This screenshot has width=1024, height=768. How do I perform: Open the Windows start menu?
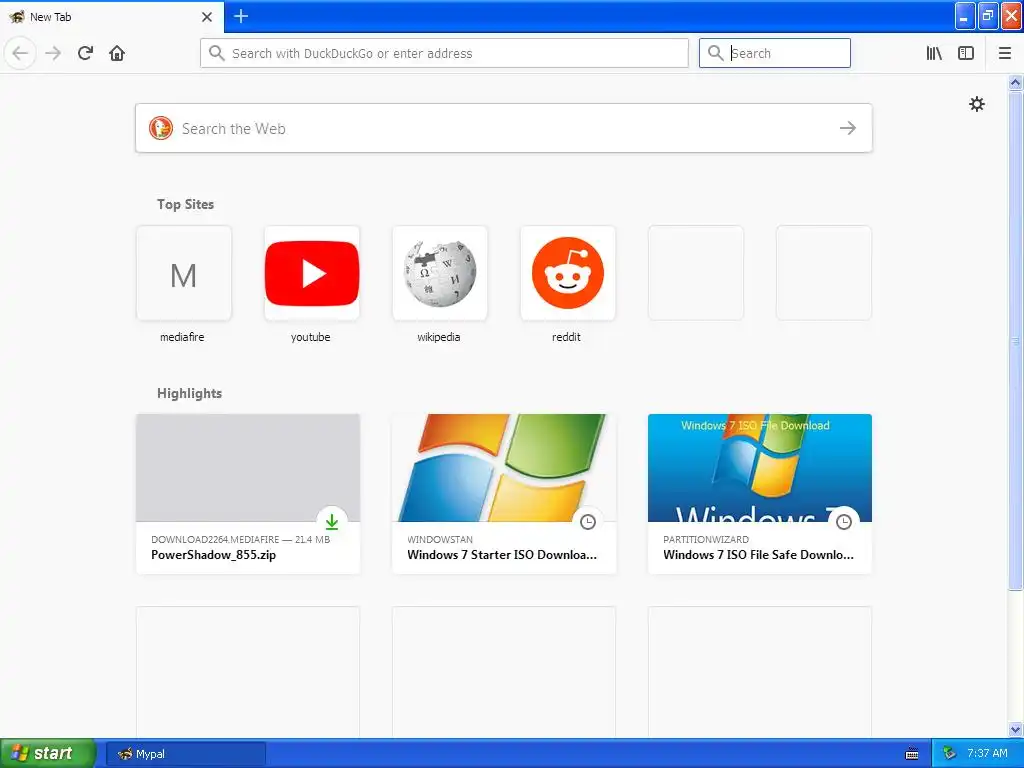pos(48,753)
